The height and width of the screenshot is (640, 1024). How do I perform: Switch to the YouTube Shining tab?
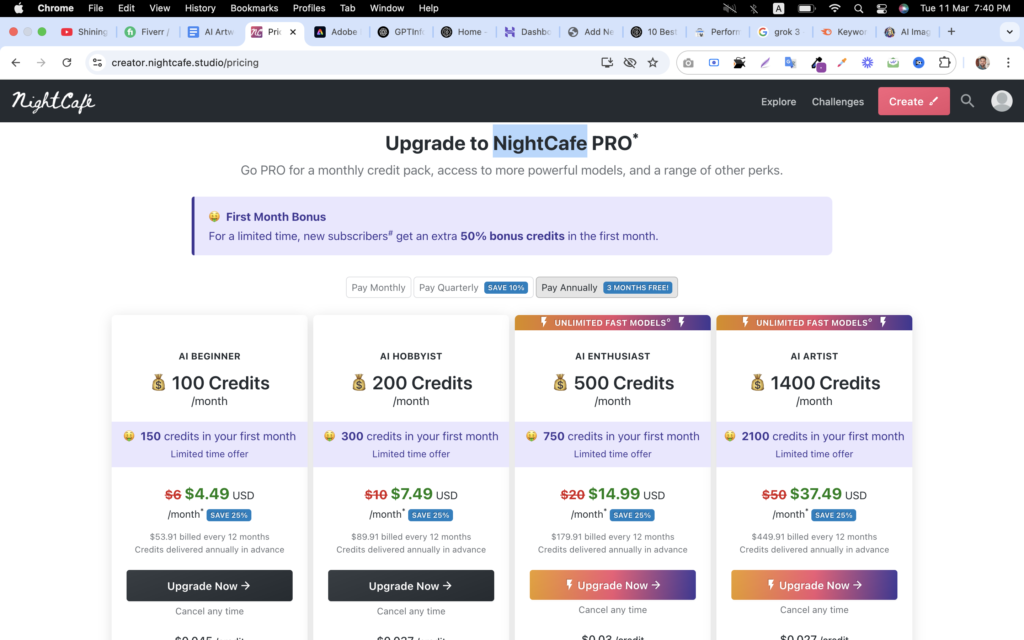pos(84,32)
